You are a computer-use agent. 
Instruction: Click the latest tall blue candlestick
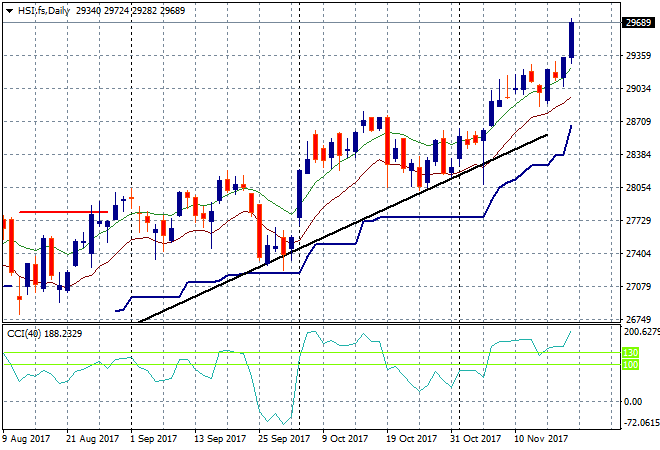[x=572, y=40]
